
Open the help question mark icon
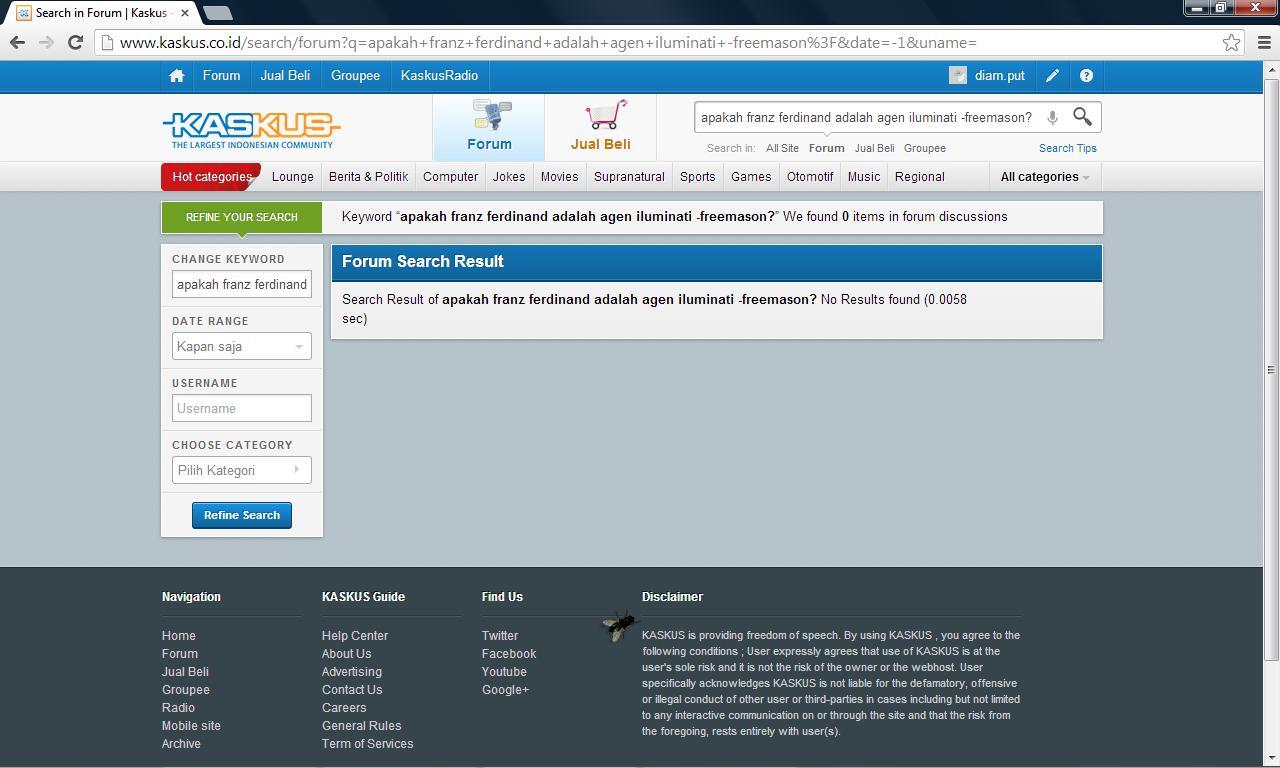click(1086, 76)
